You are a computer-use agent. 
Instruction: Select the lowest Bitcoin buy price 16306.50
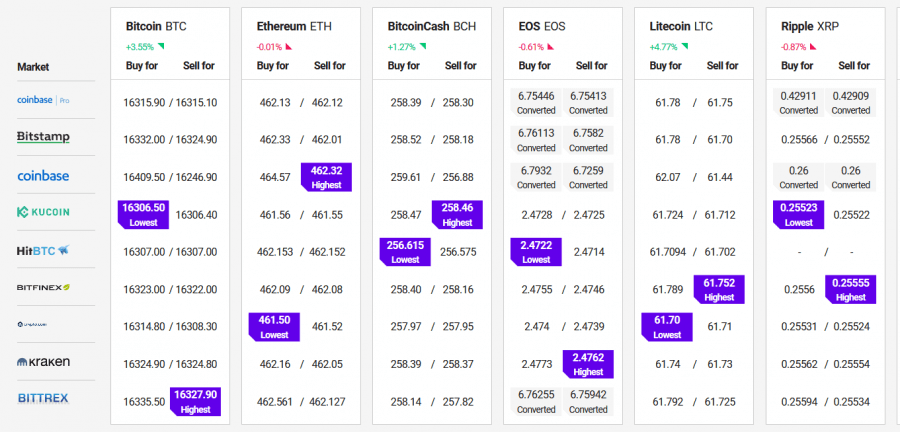pyautogui.click(x=143, y=215)
